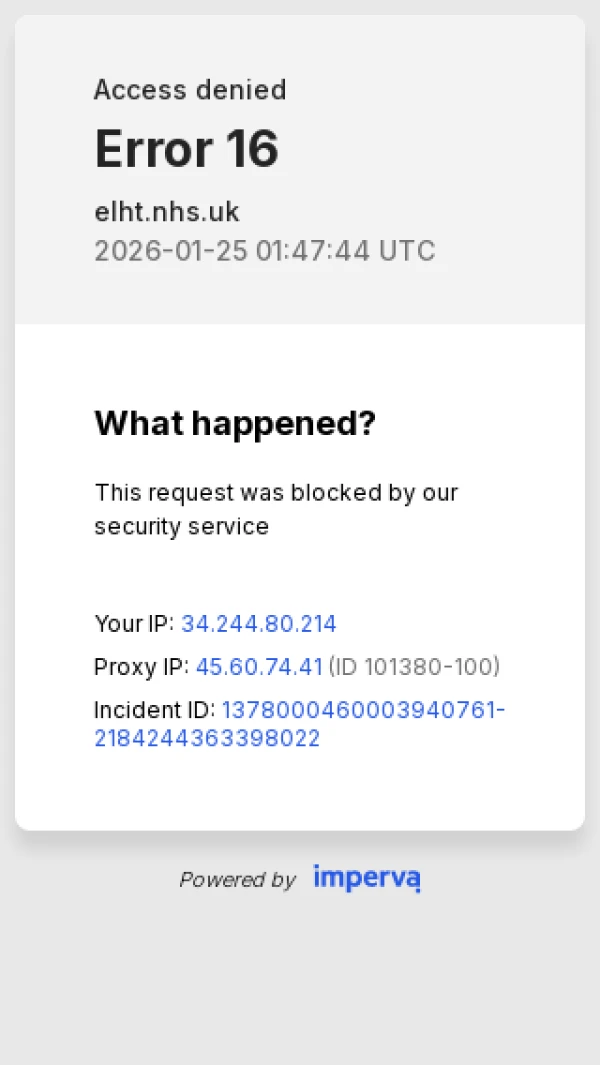
Task: Click the 'Proxy IP:' label
Action: click(x=141, y=667)
